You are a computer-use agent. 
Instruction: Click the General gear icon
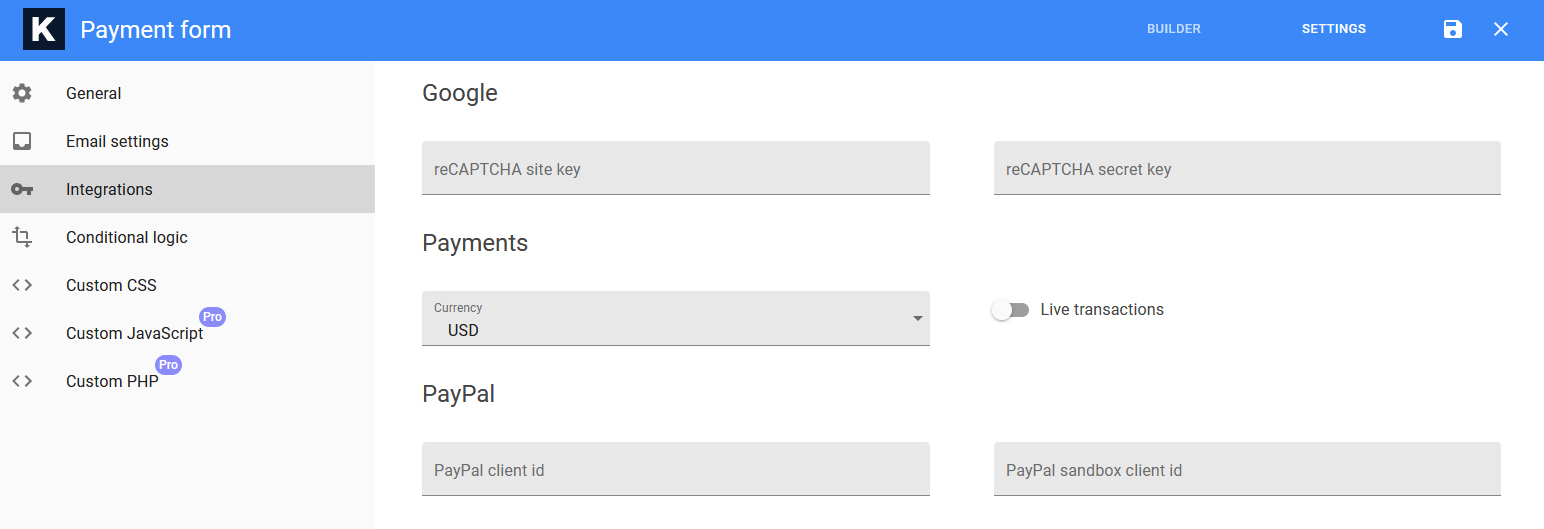pos(22,93)
